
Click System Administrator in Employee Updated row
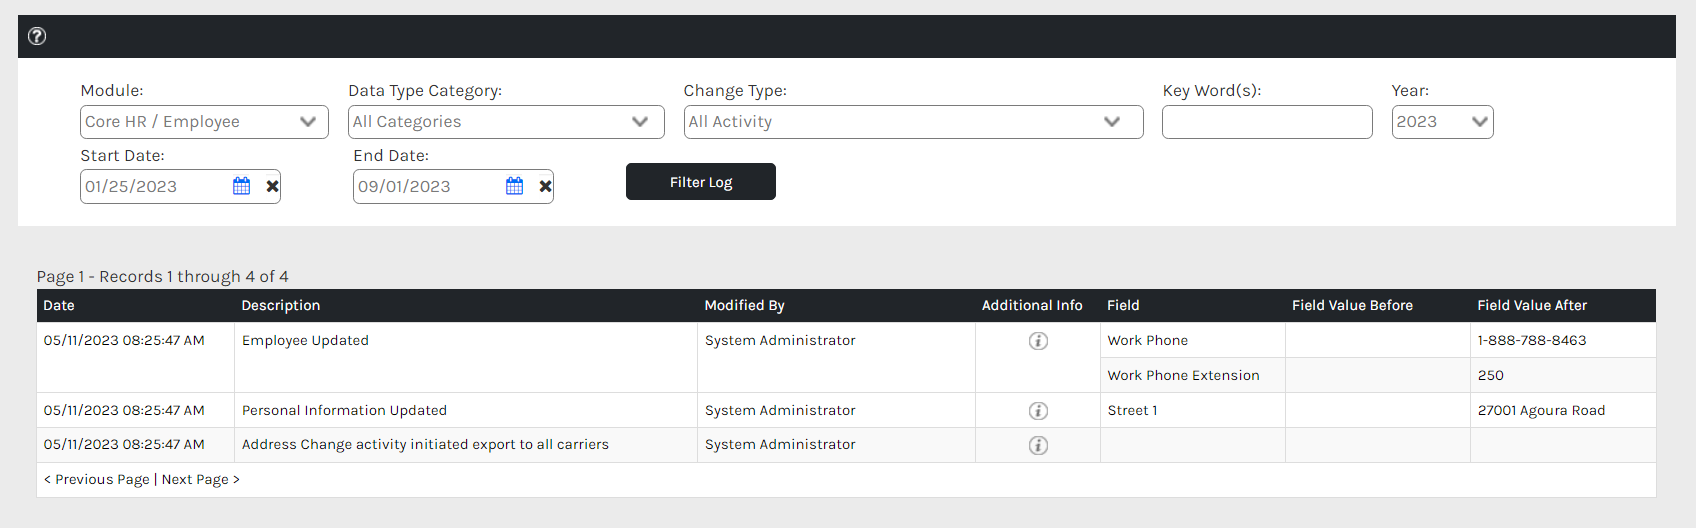[780, 341]
